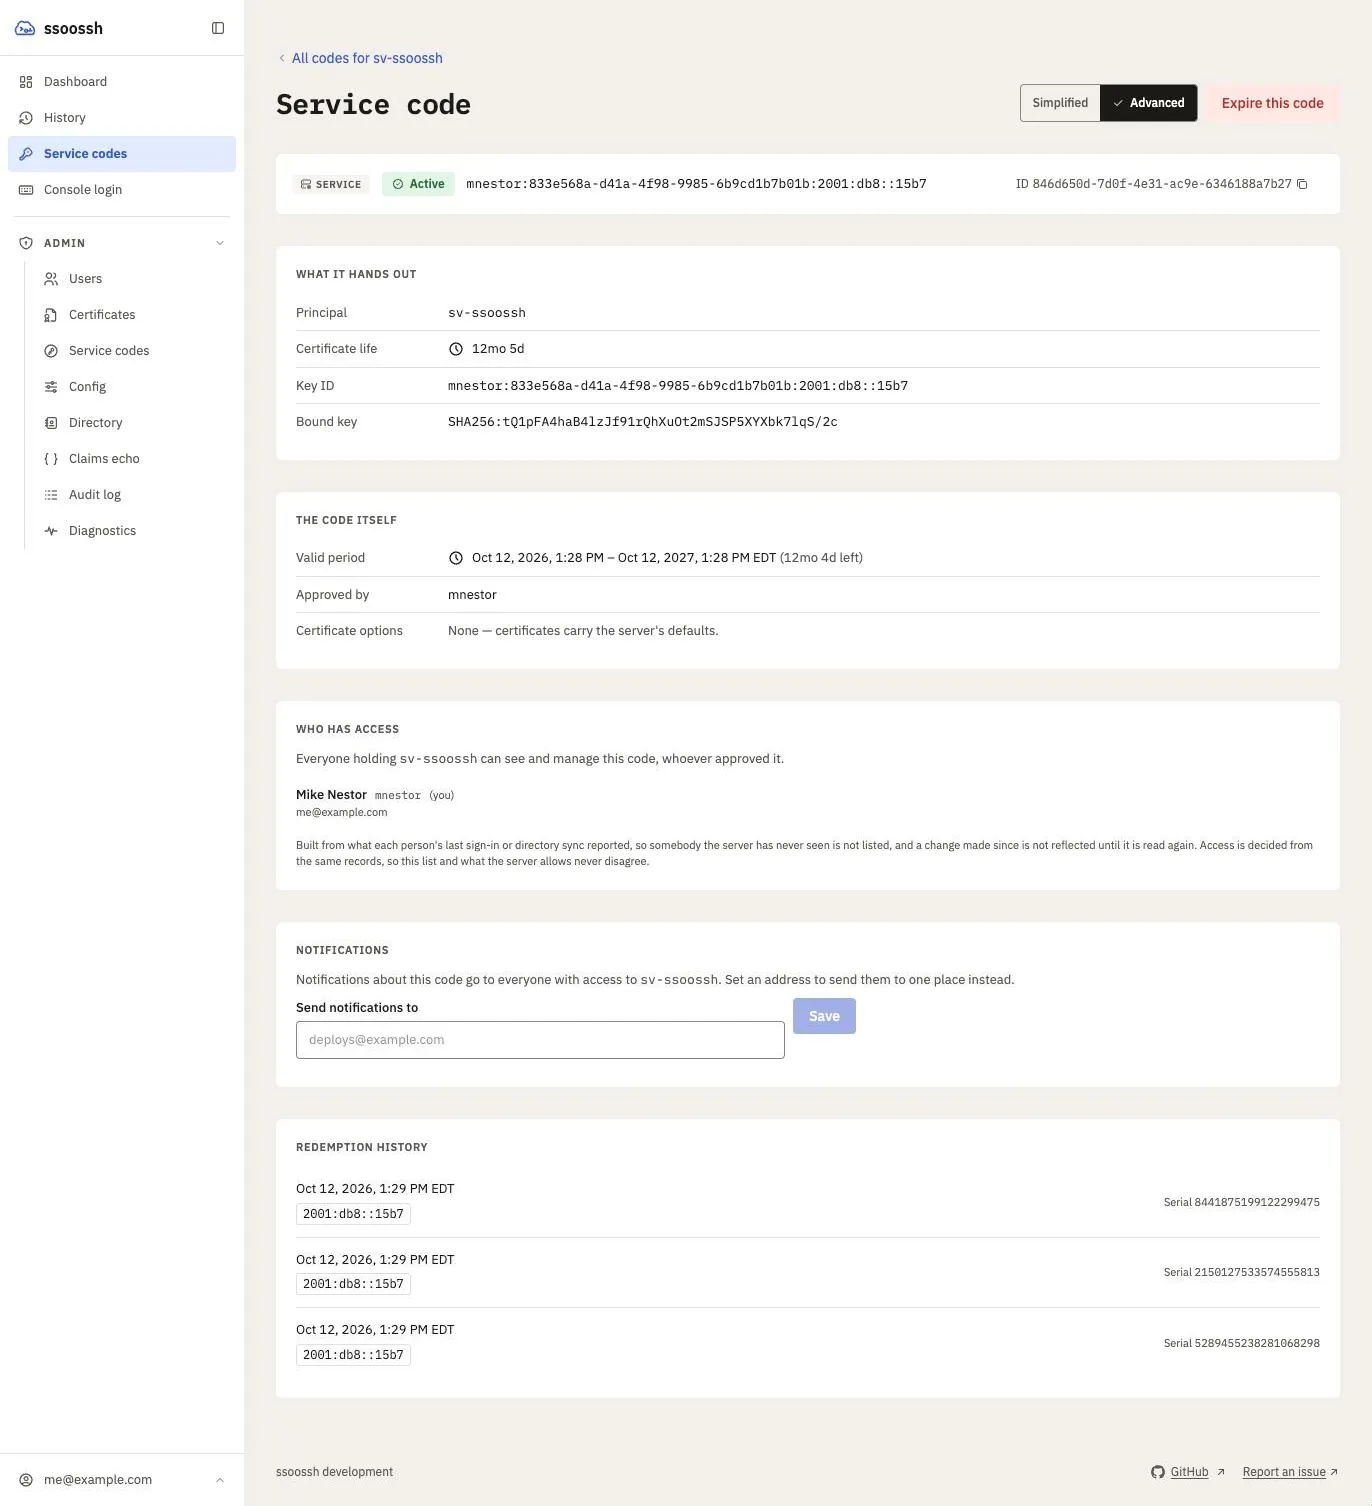Open the Certificates admin page
Screen dimensions: 1372x1506
tap(134, 315)
